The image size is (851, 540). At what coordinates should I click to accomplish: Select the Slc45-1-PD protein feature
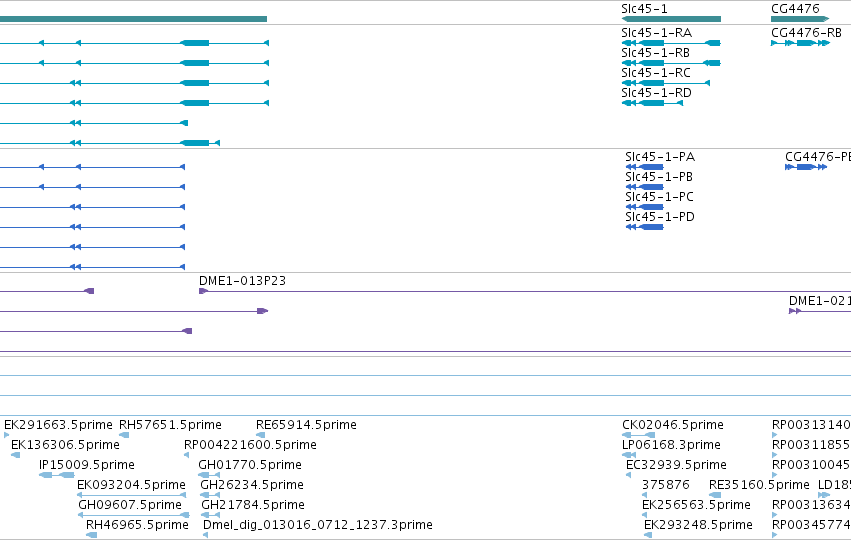coord(645,227)
